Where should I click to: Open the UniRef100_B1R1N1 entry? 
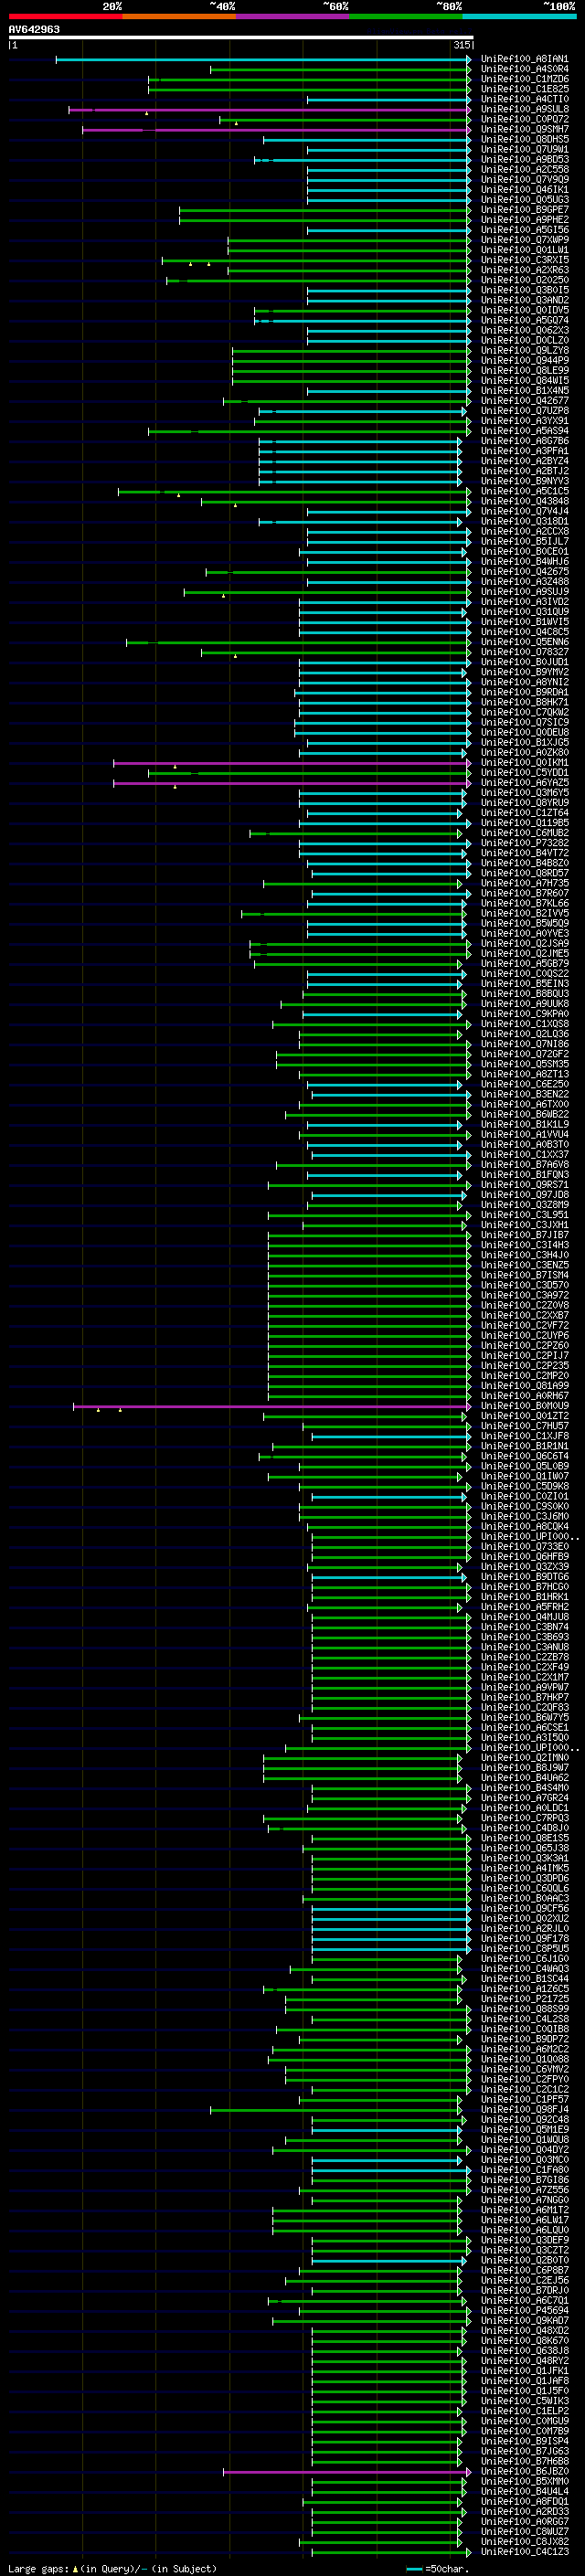point(525,1446)
